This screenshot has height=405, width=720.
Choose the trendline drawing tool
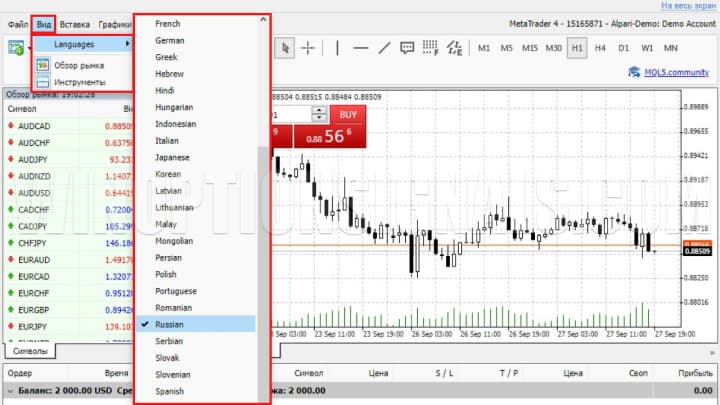[384, 47]
